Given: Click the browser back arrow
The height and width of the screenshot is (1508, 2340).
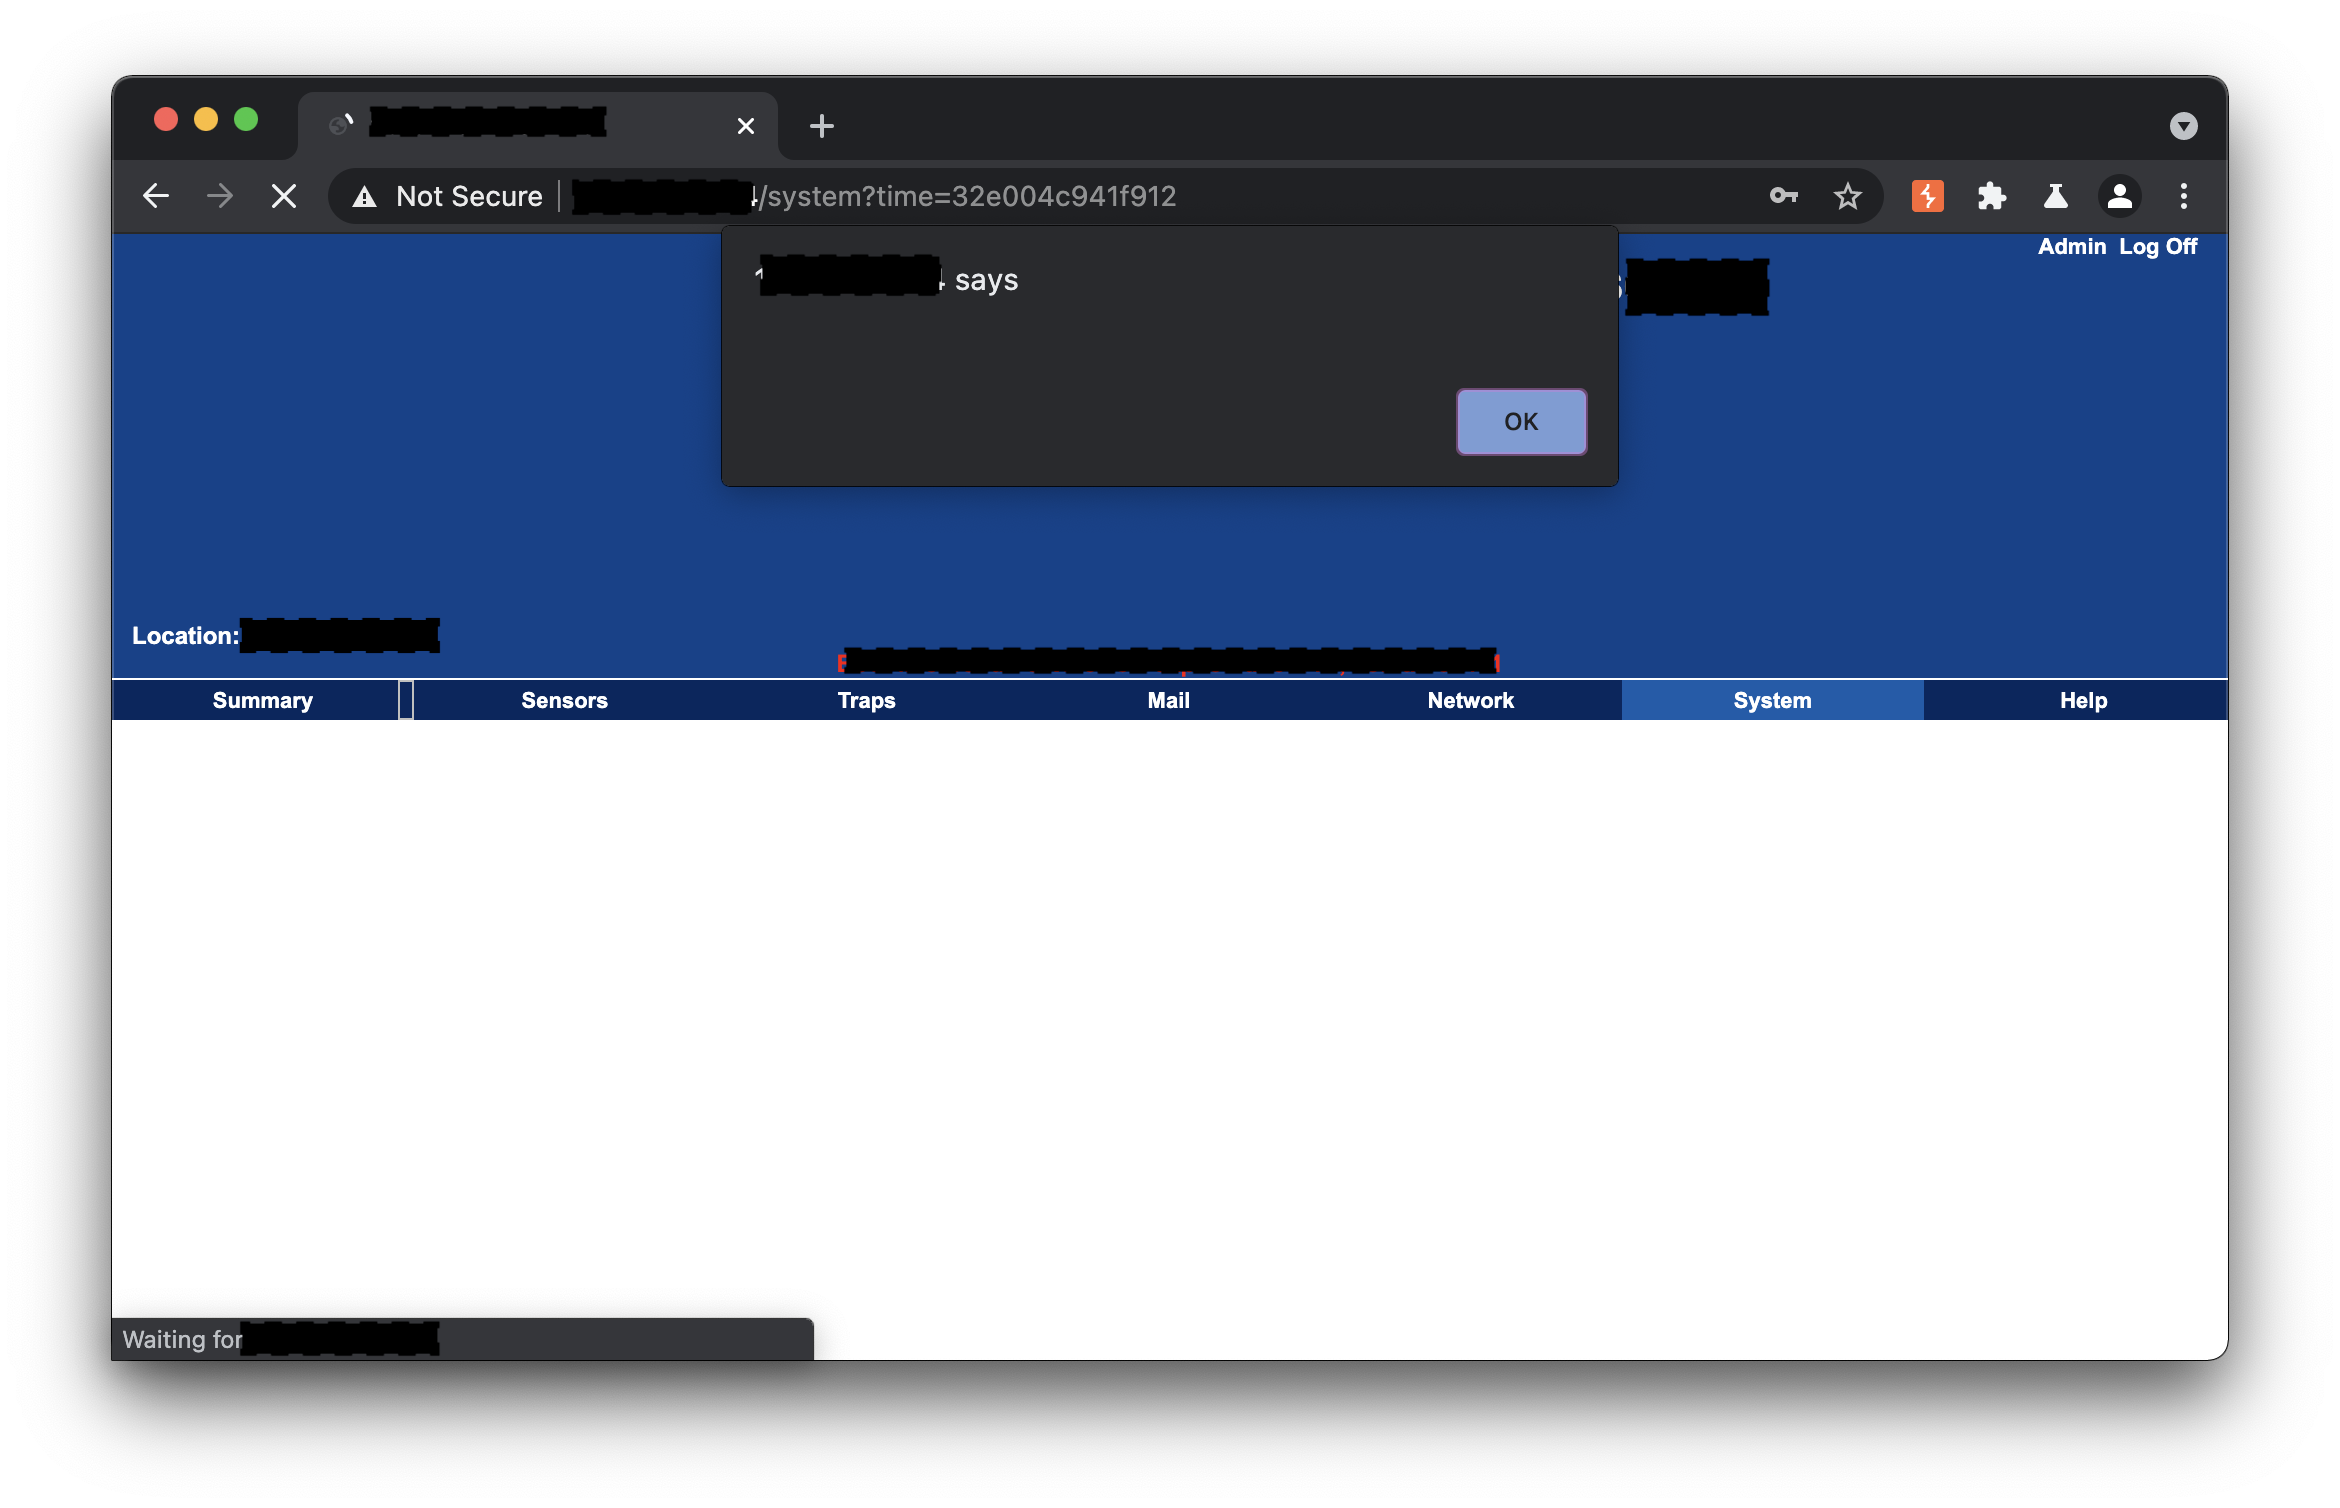Looking at the screenshot, I should (x=155, y=196).
